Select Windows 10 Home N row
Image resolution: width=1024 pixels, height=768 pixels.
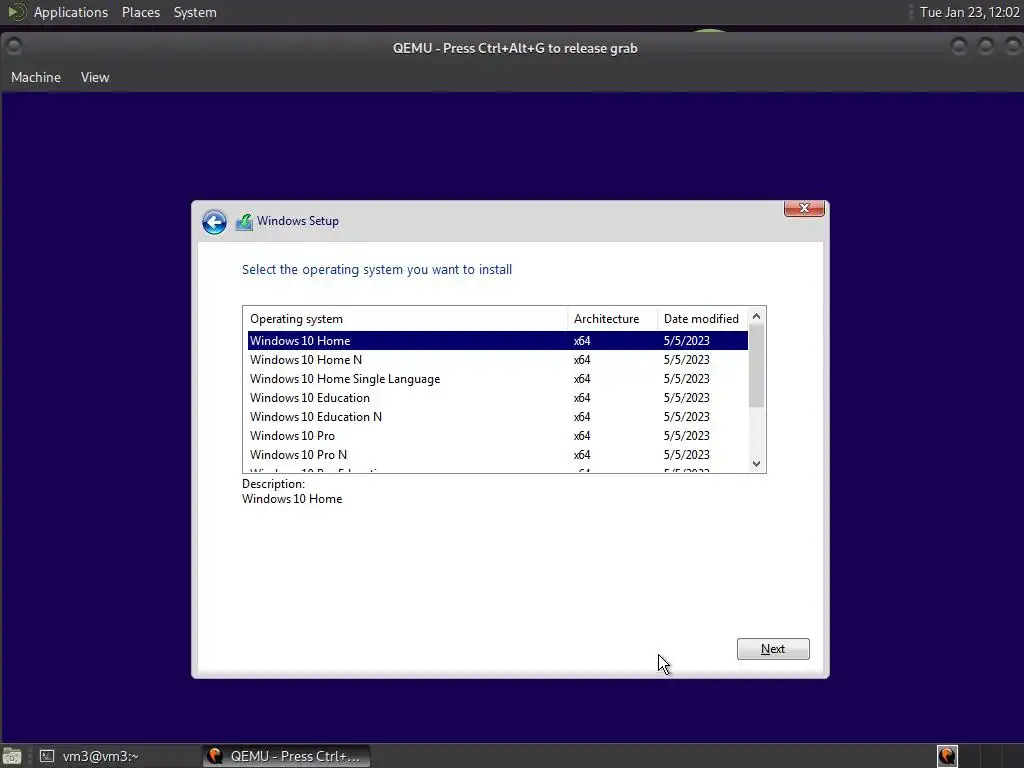click(x=498, y=359)
